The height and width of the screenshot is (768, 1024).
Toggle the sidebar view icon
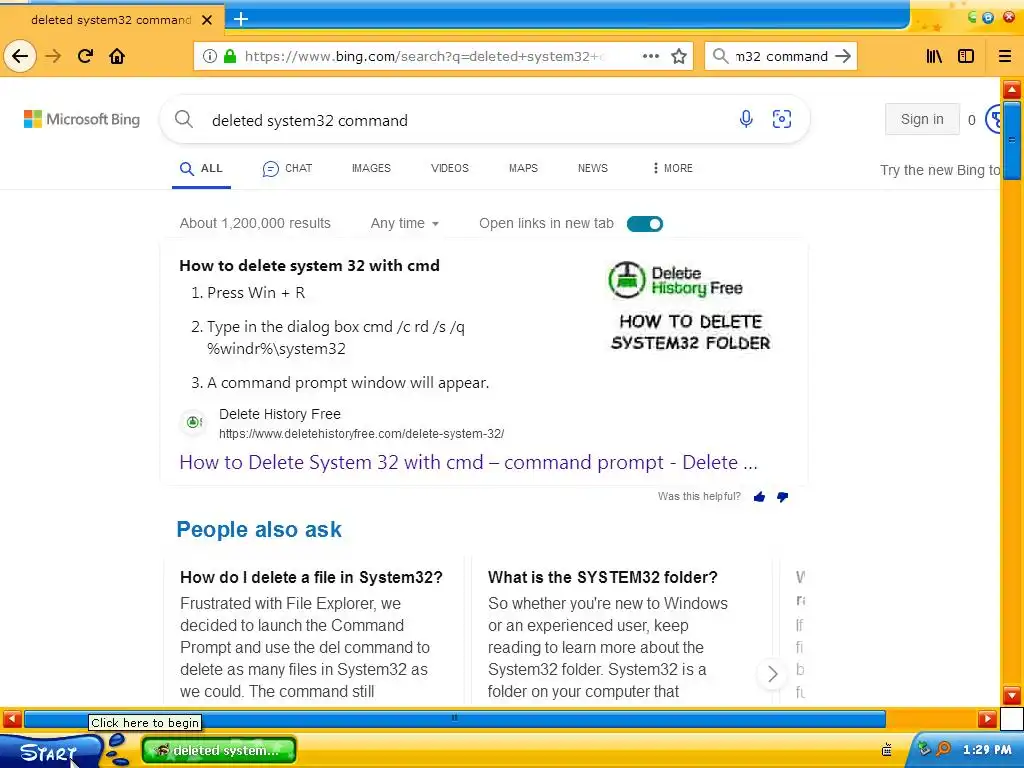pos(966,56)
